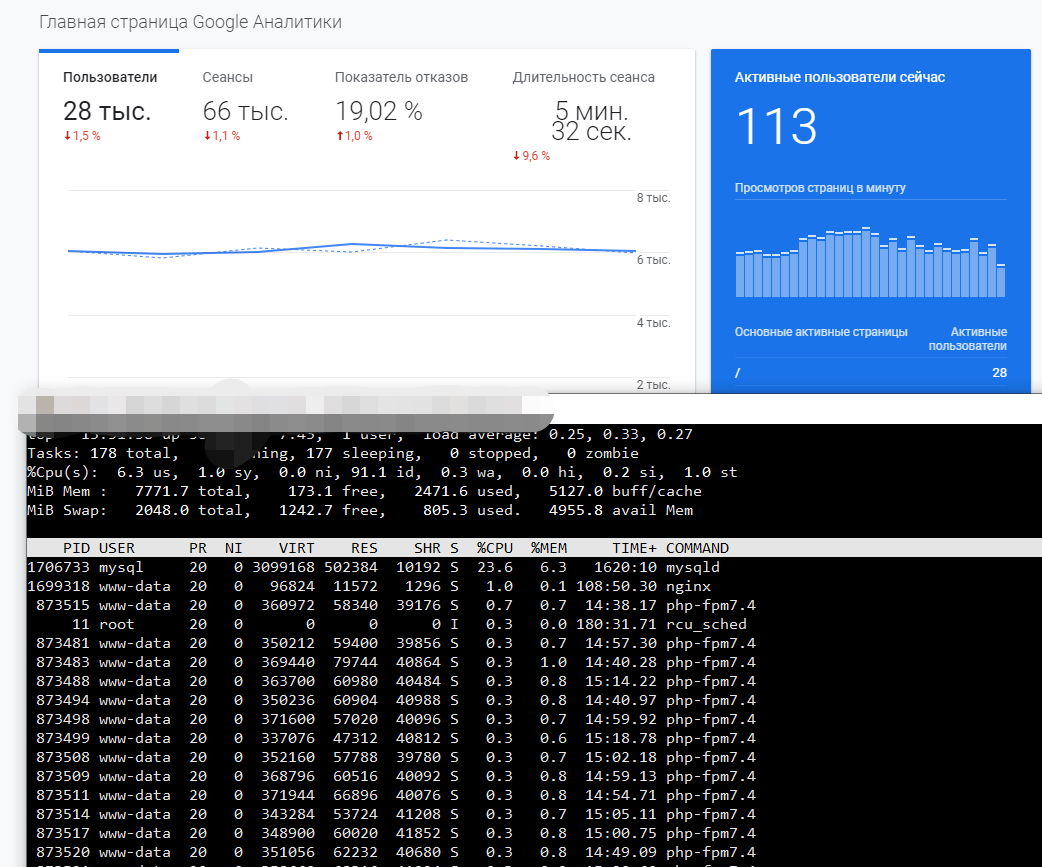Click the / page row with 28 users
The height and width of the screenshot is (867, 1042).
[871, 373]
